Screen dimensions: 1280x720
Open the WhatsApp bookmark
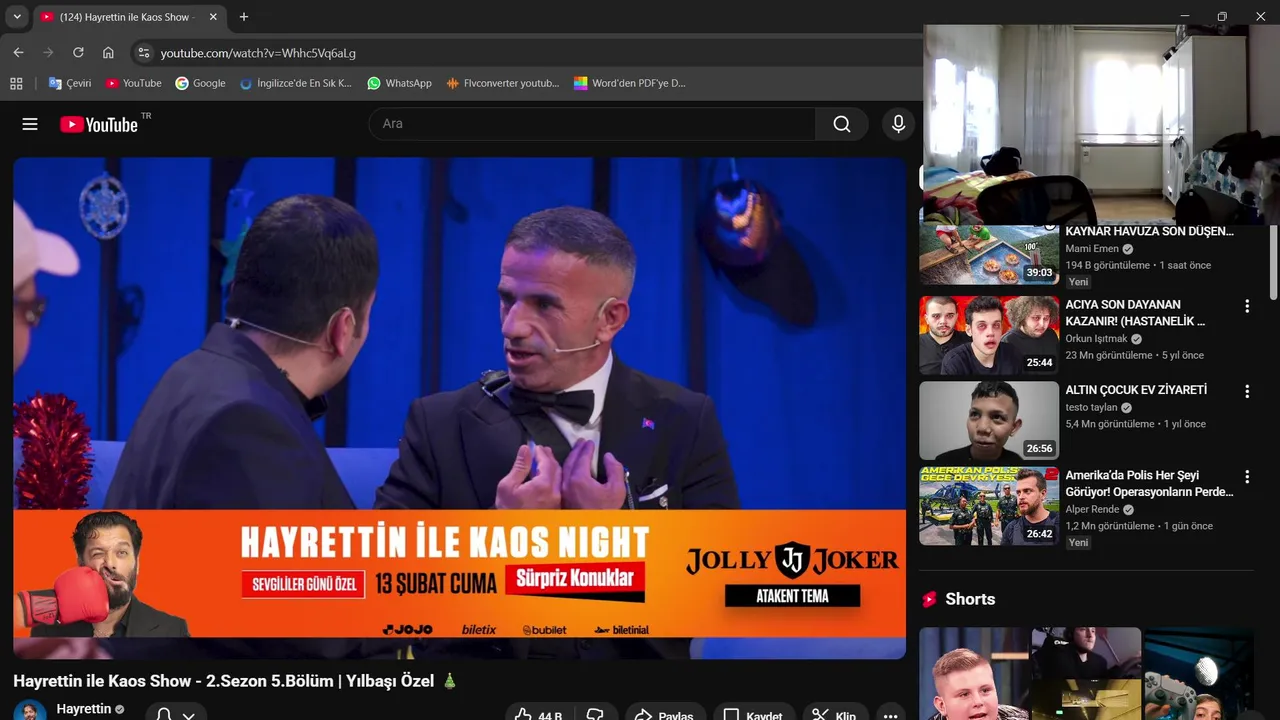point(399,83)
